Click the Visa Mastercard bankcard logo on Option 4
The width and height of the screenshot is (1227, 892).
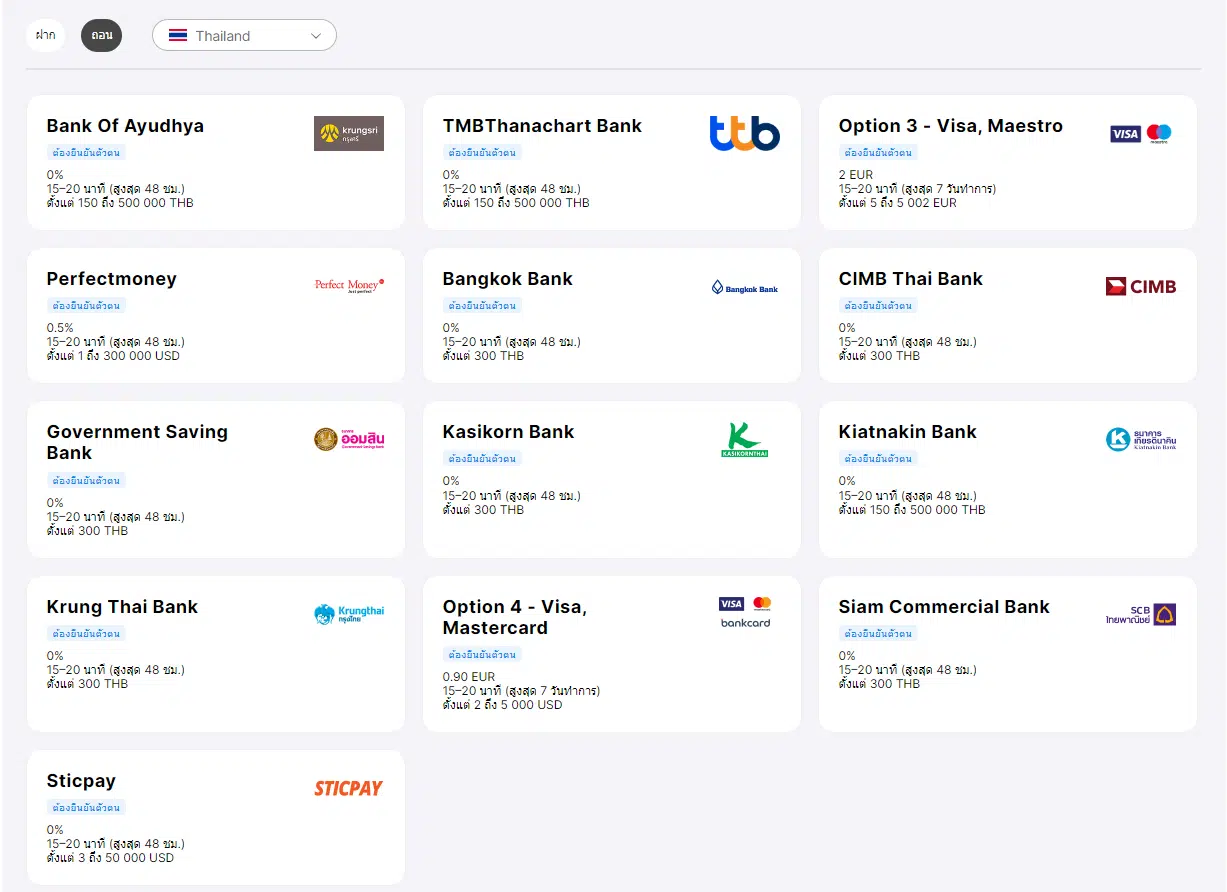click(745, 612)
